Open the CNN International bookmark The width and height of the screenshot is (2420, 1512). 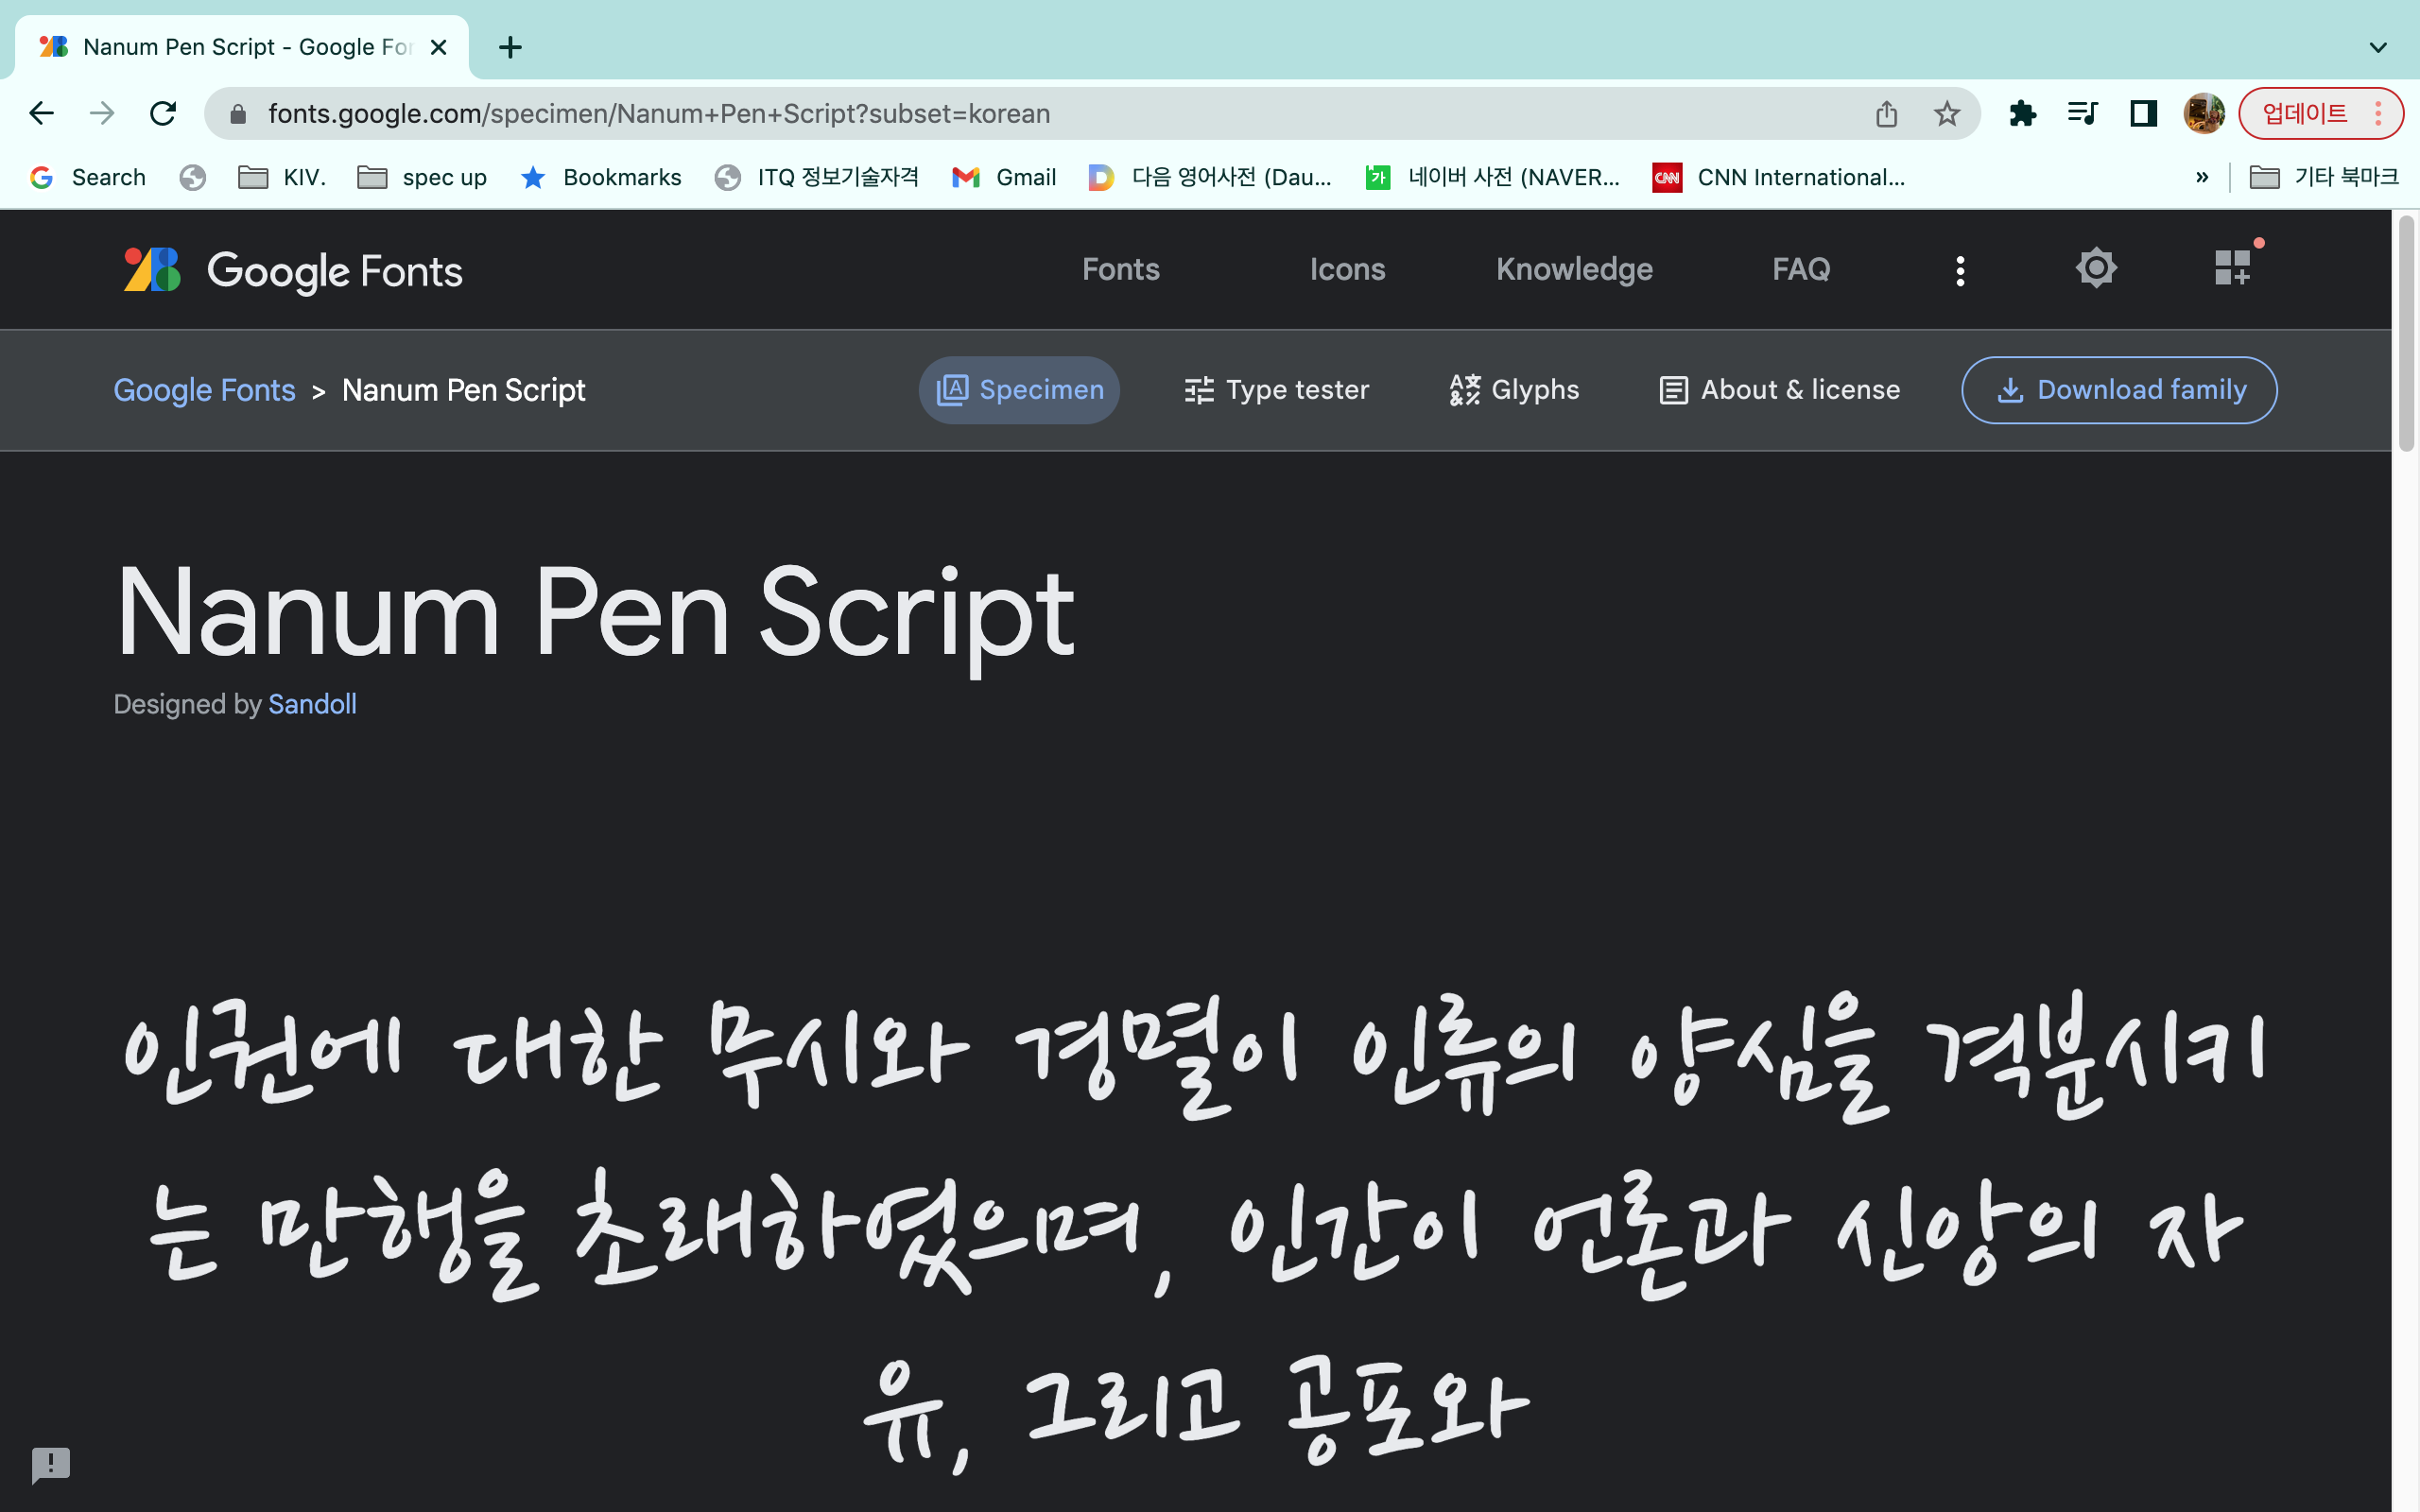1779,177
